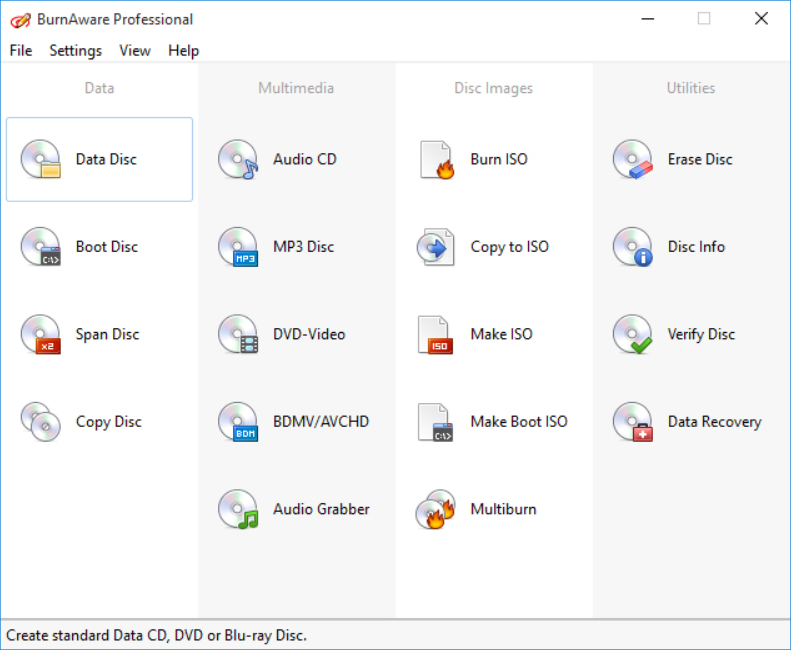The width and height of the screenshot is (791, 650).
Task: Click the Data Recovery label
Action: (x=714, y=422)
